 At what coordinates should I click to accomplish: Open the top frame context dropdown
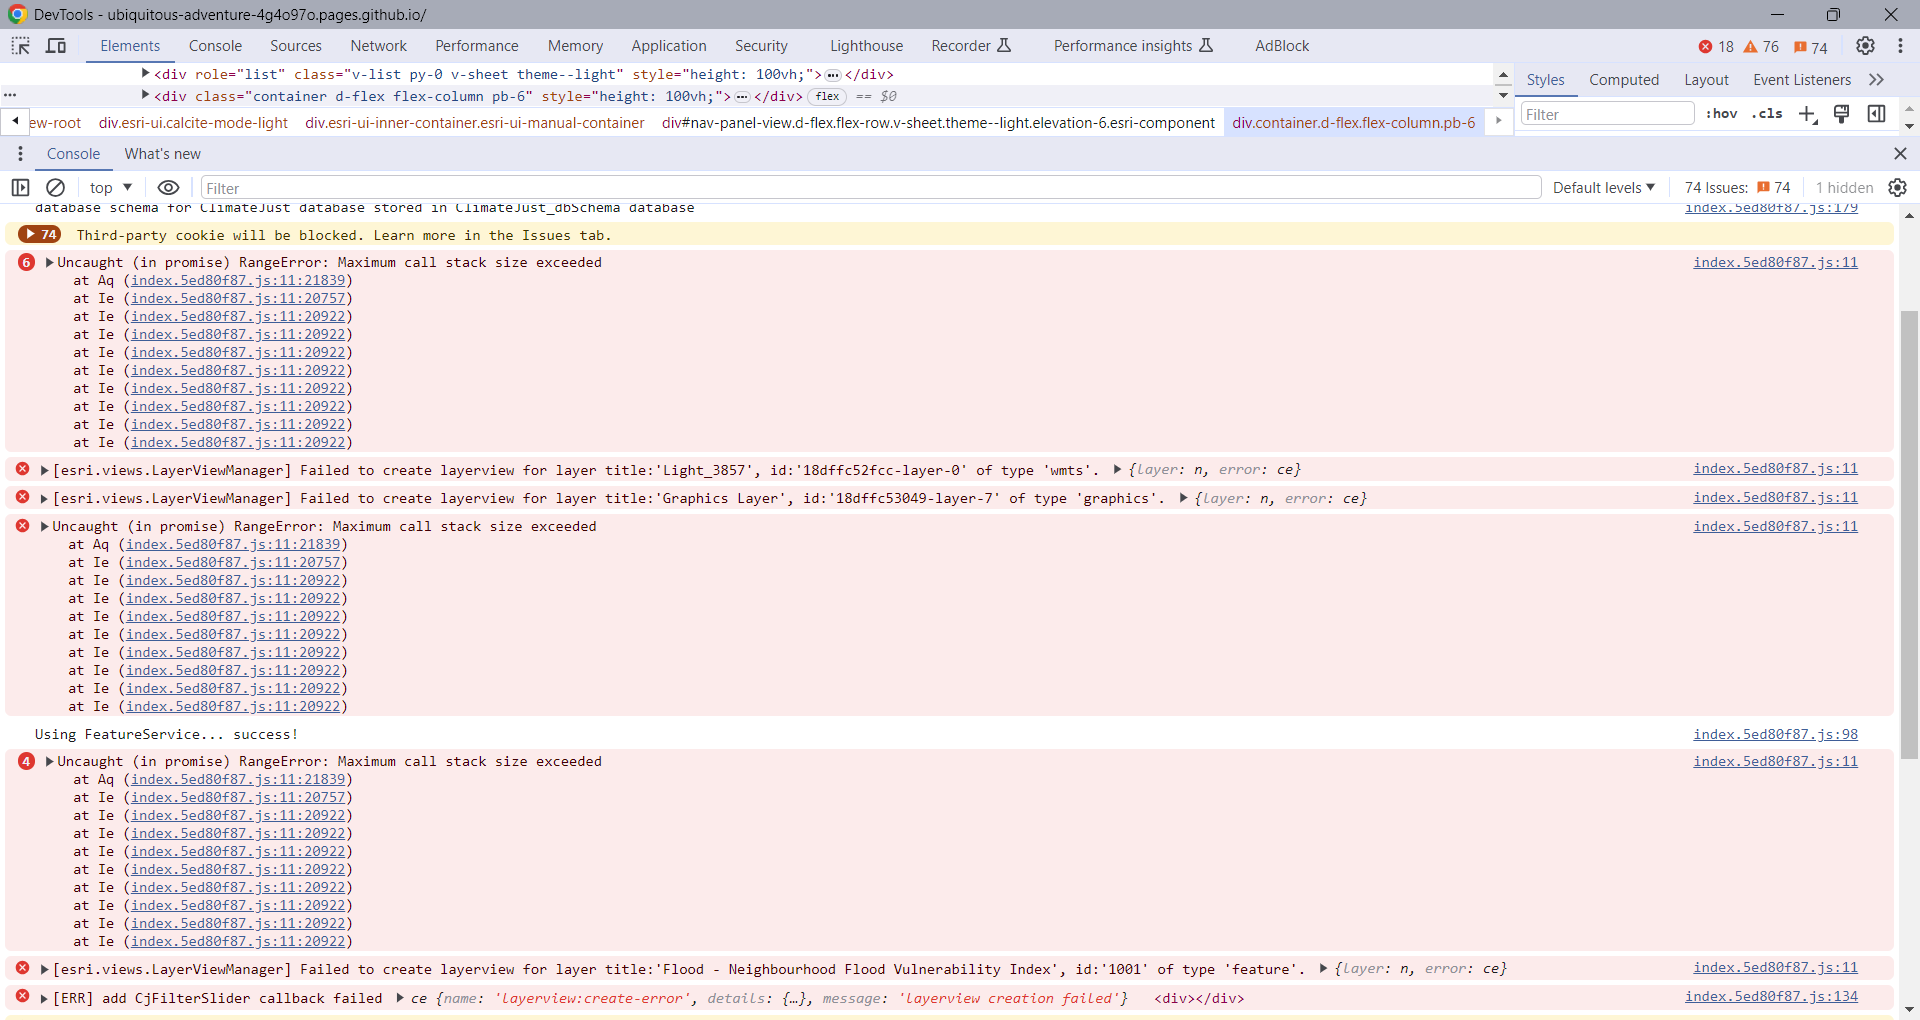(x=110, y=187)
